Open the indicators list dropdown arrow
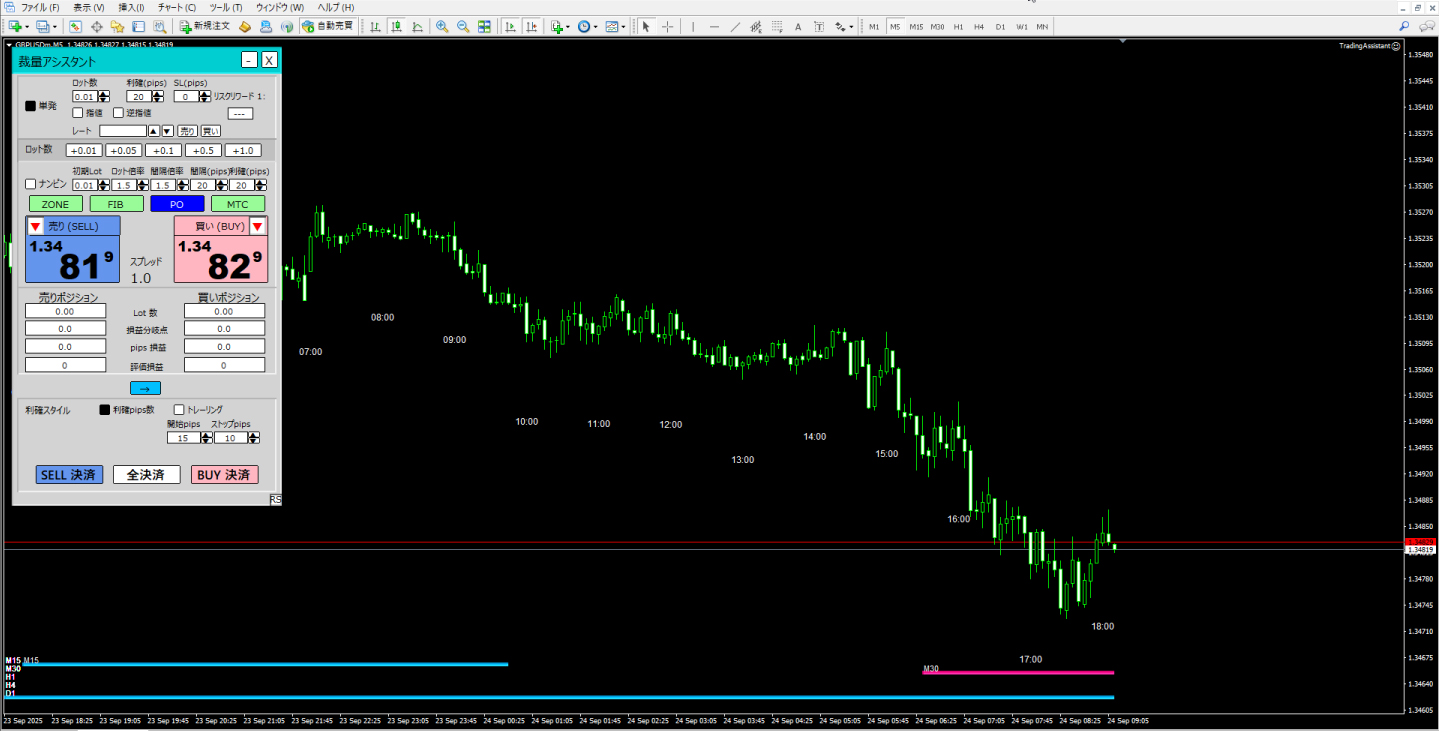Image resolution: width=1439 pixels, height=731 pixels. (x=569, y=26)
